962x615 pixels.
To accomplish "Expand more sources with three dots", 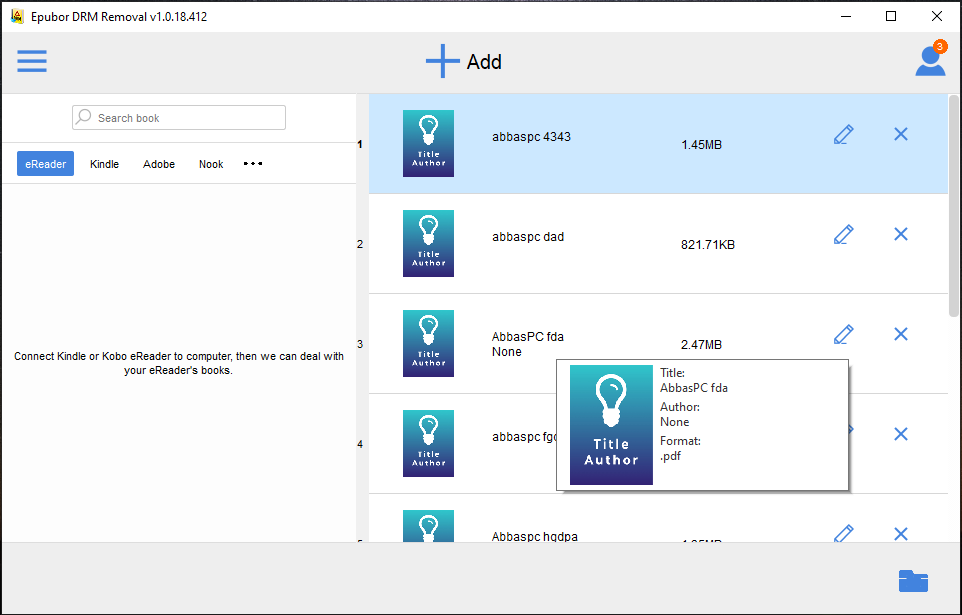I will [x=253, y=163].
